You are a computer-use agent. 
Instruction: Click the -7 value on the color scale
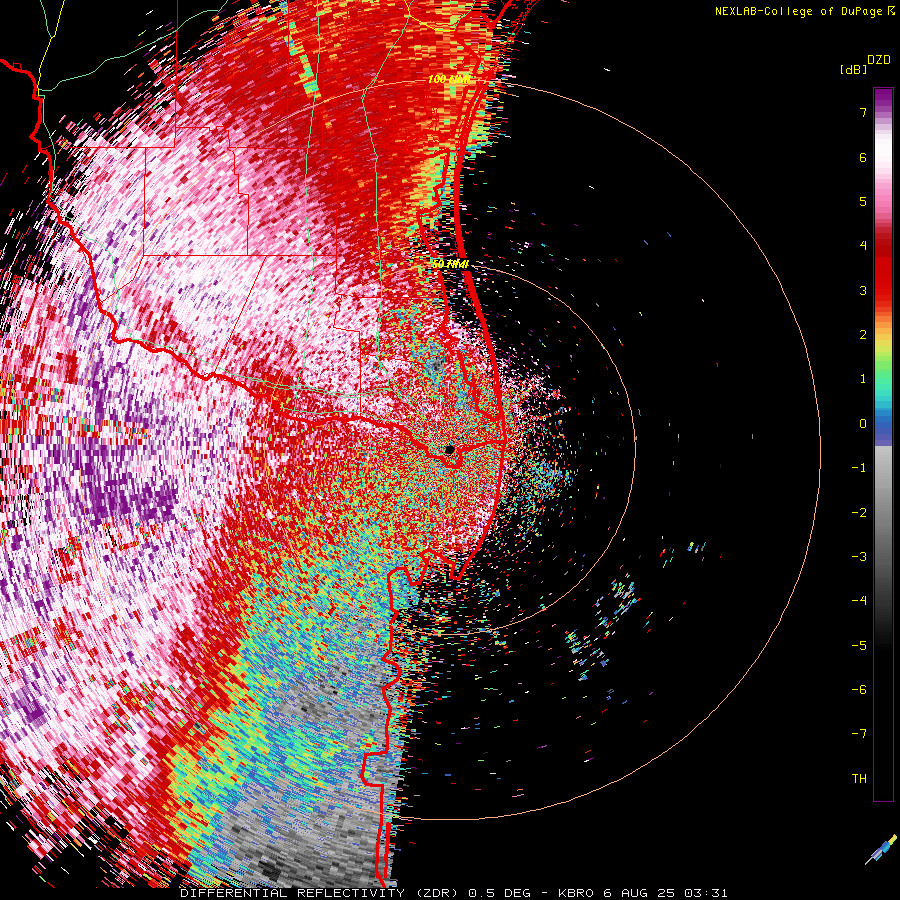point(859,734)
